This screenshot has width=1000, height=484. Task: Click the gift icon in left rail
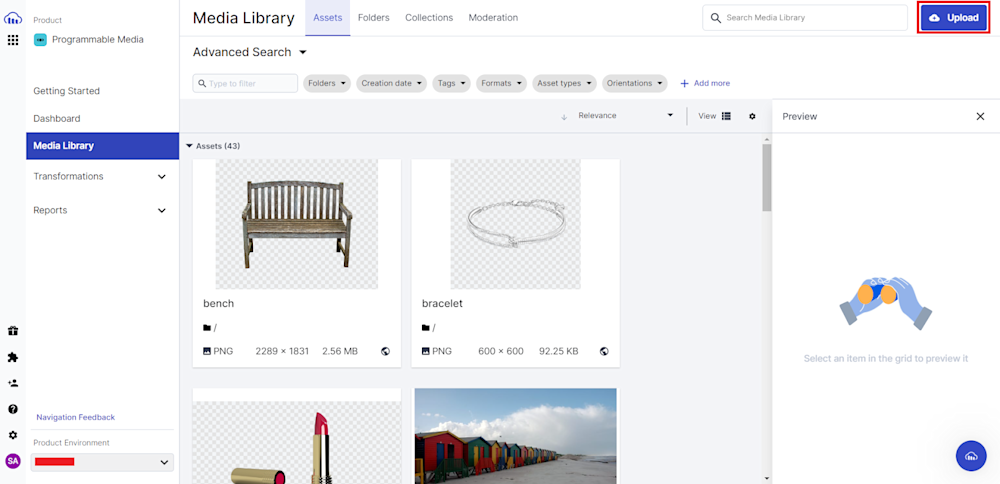[x=13, y=331]
